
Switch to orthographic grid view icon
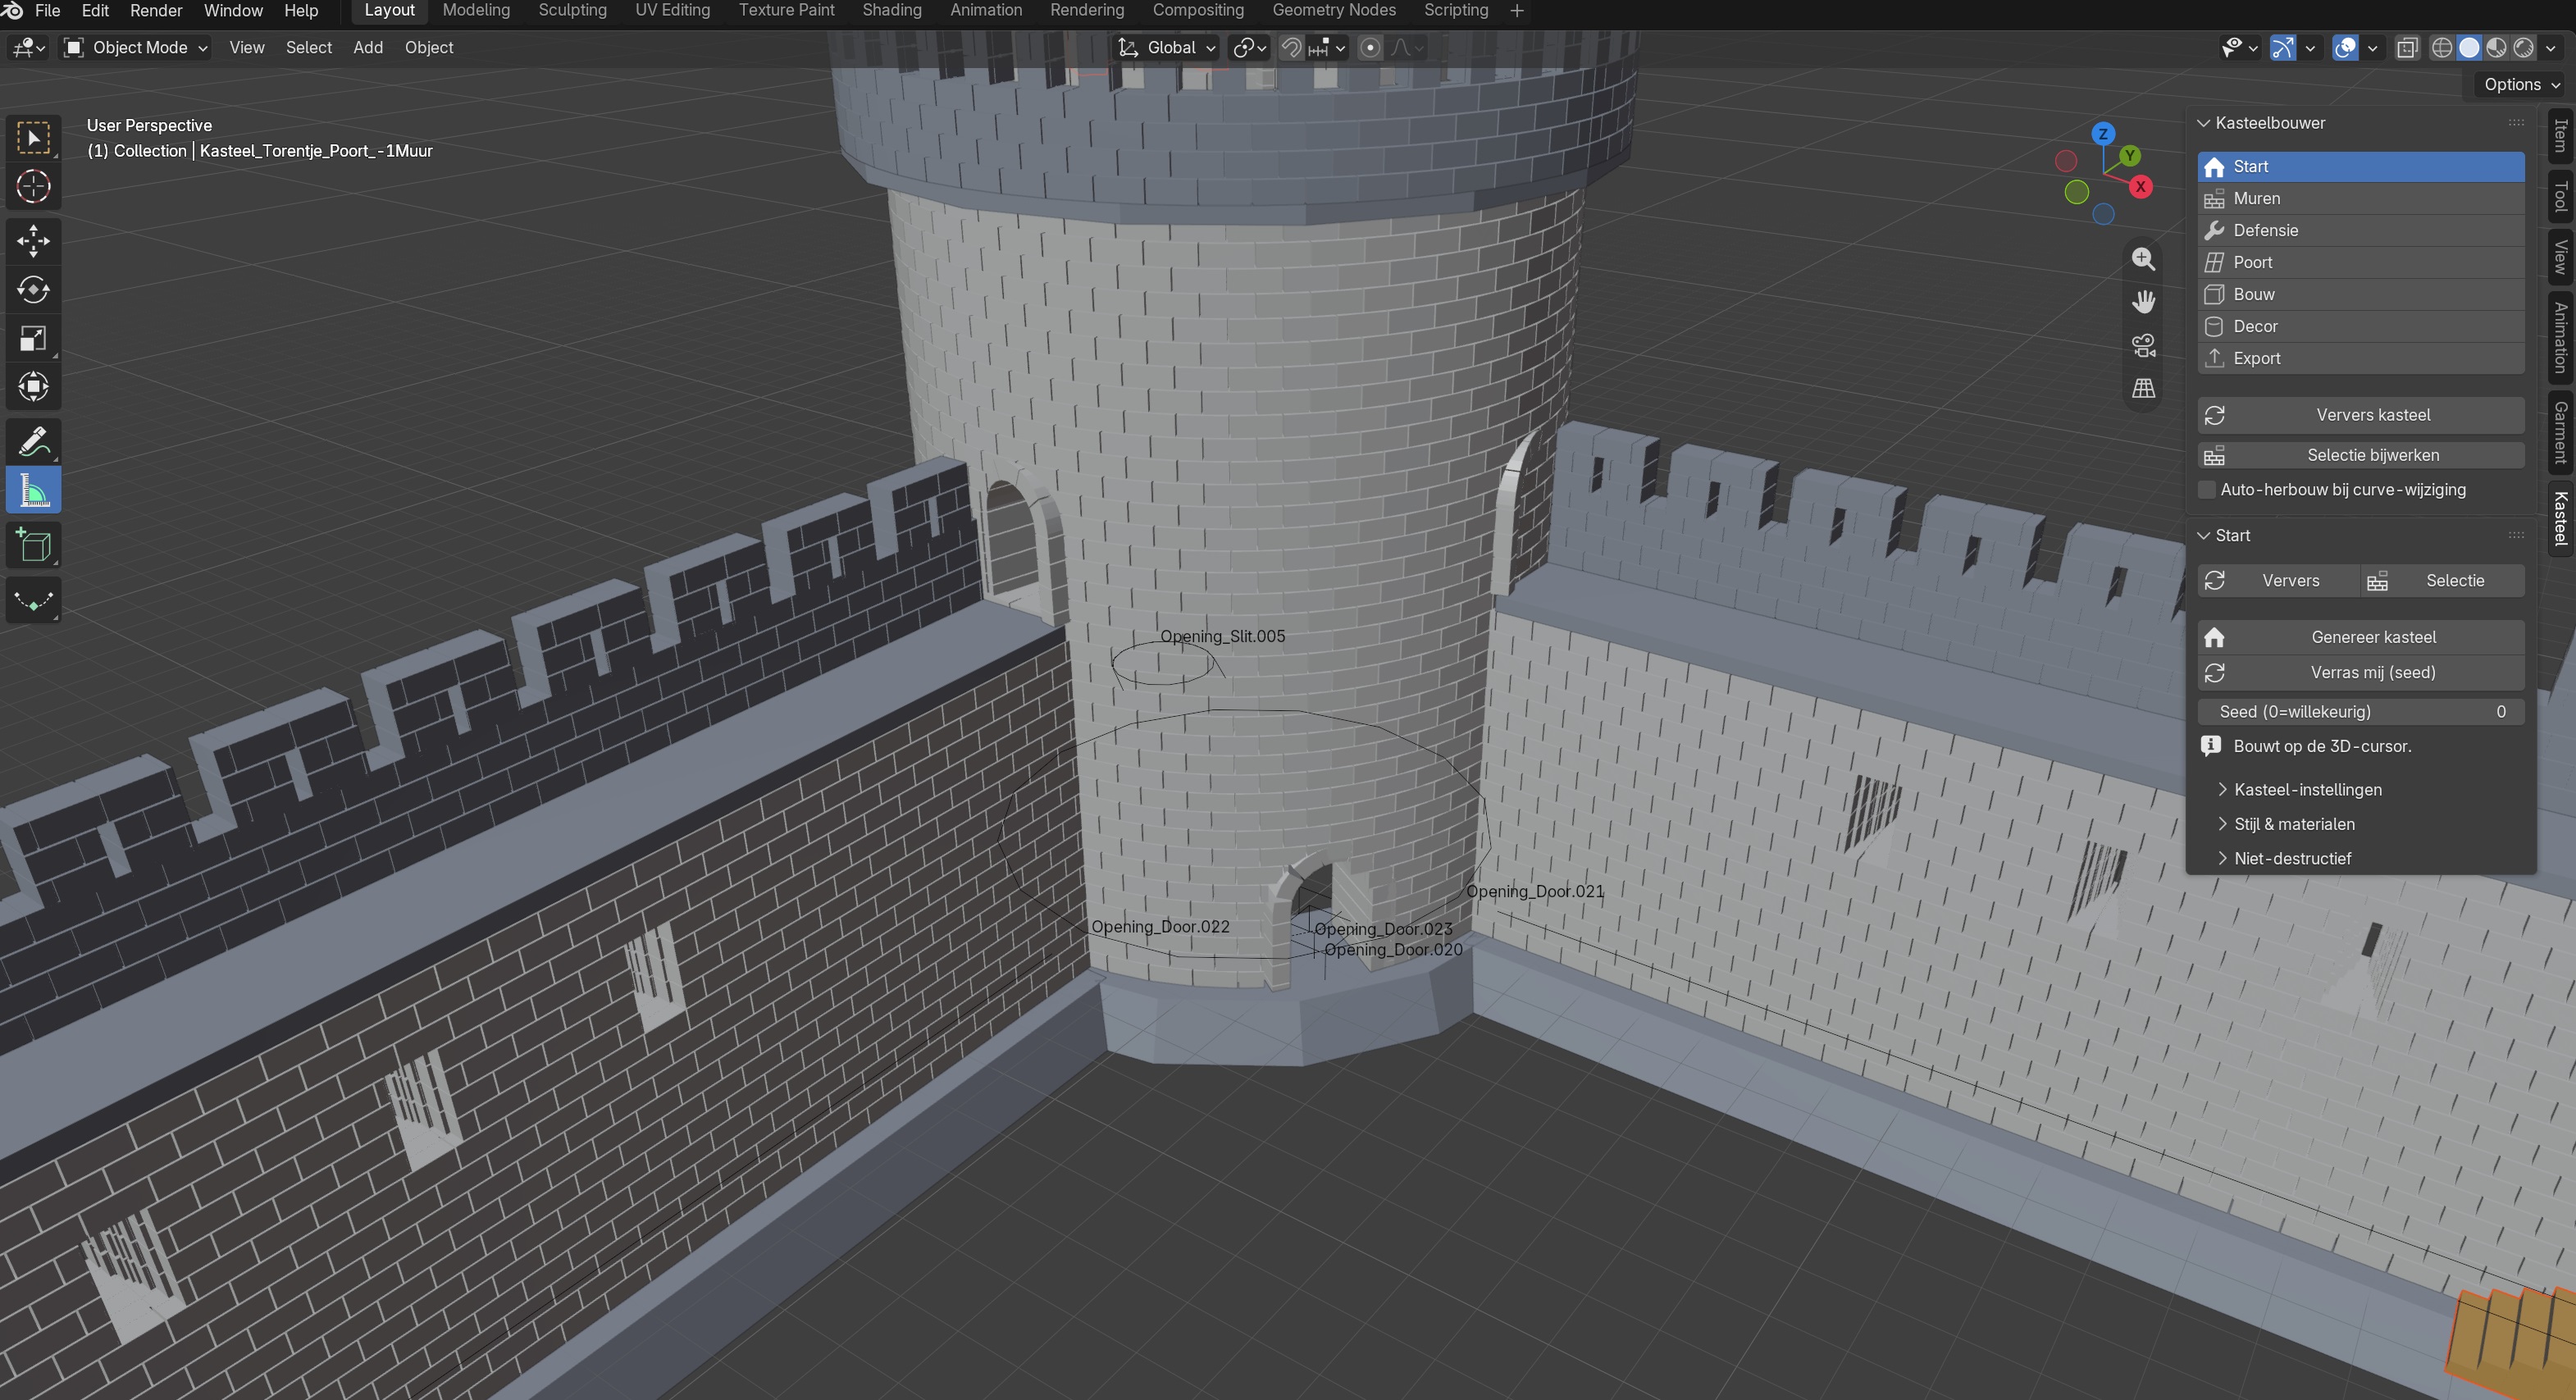pos(2143,388)
